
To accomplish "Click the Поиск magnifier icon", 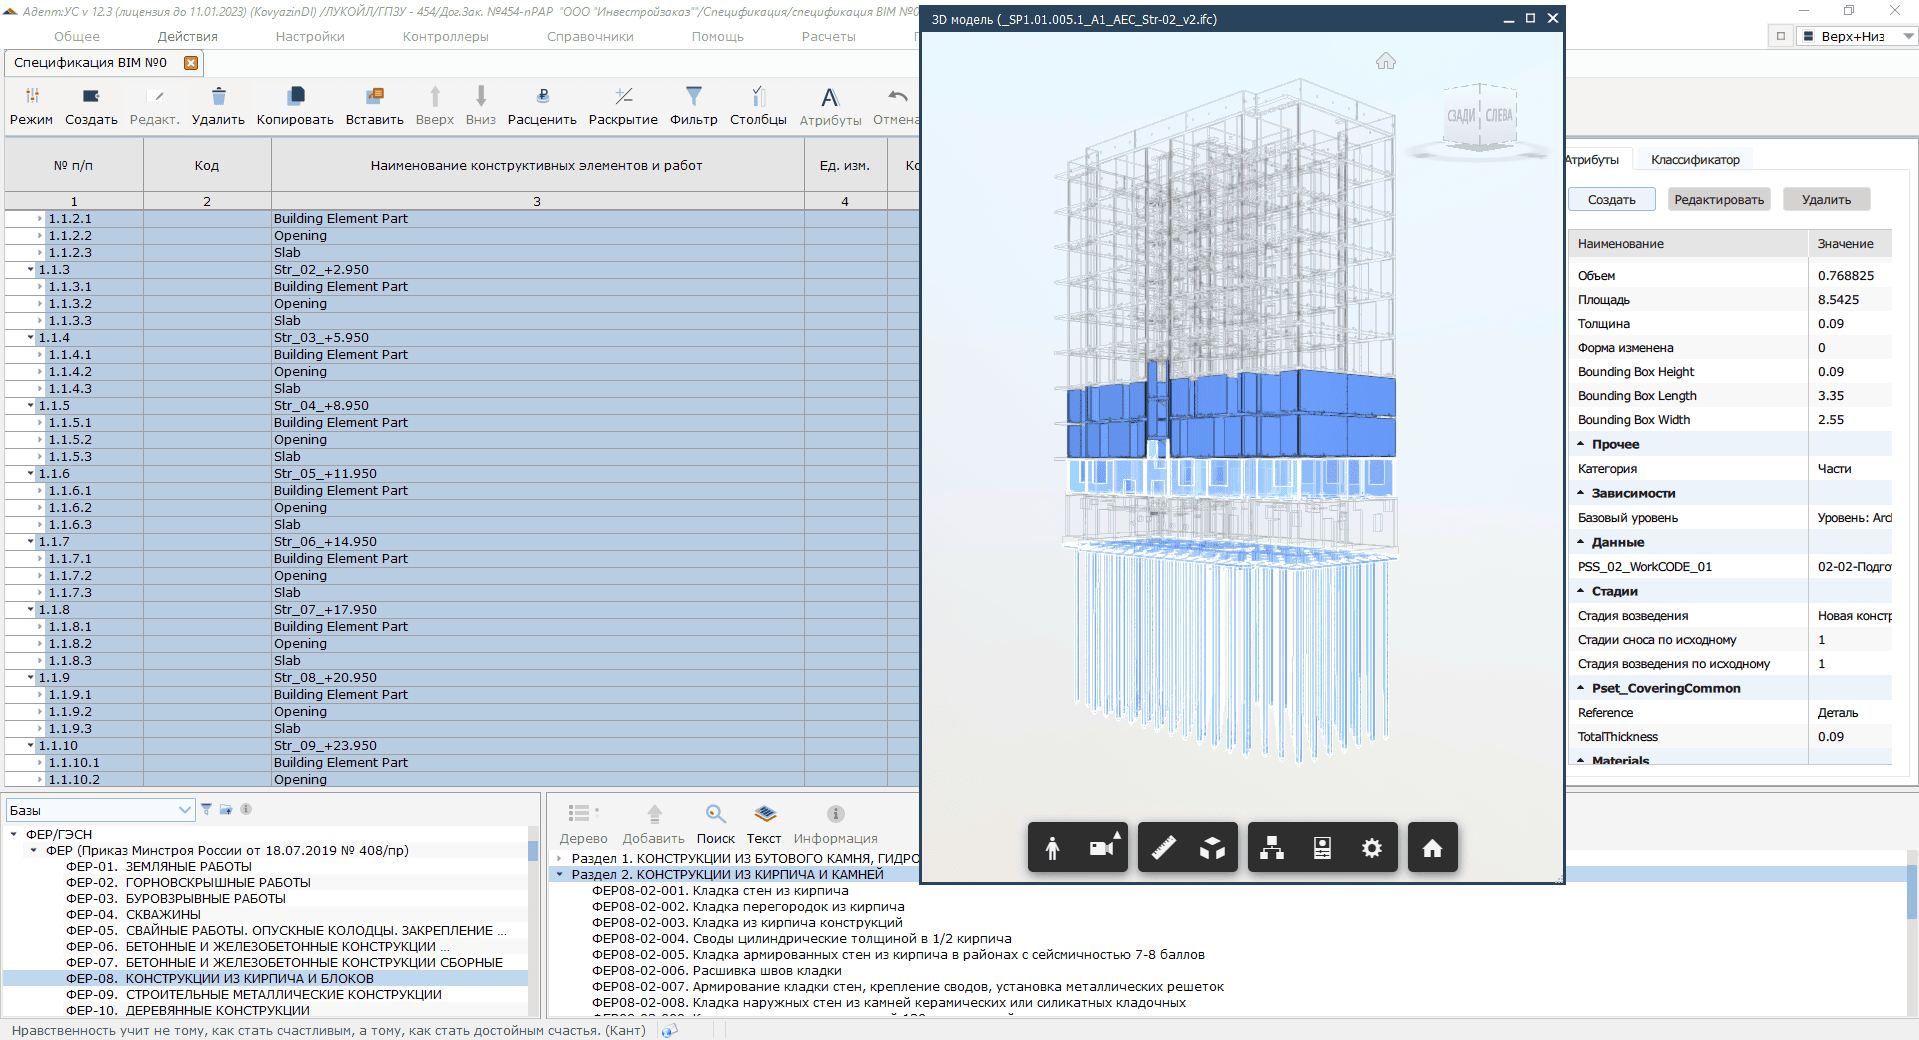I will (715, 815).
